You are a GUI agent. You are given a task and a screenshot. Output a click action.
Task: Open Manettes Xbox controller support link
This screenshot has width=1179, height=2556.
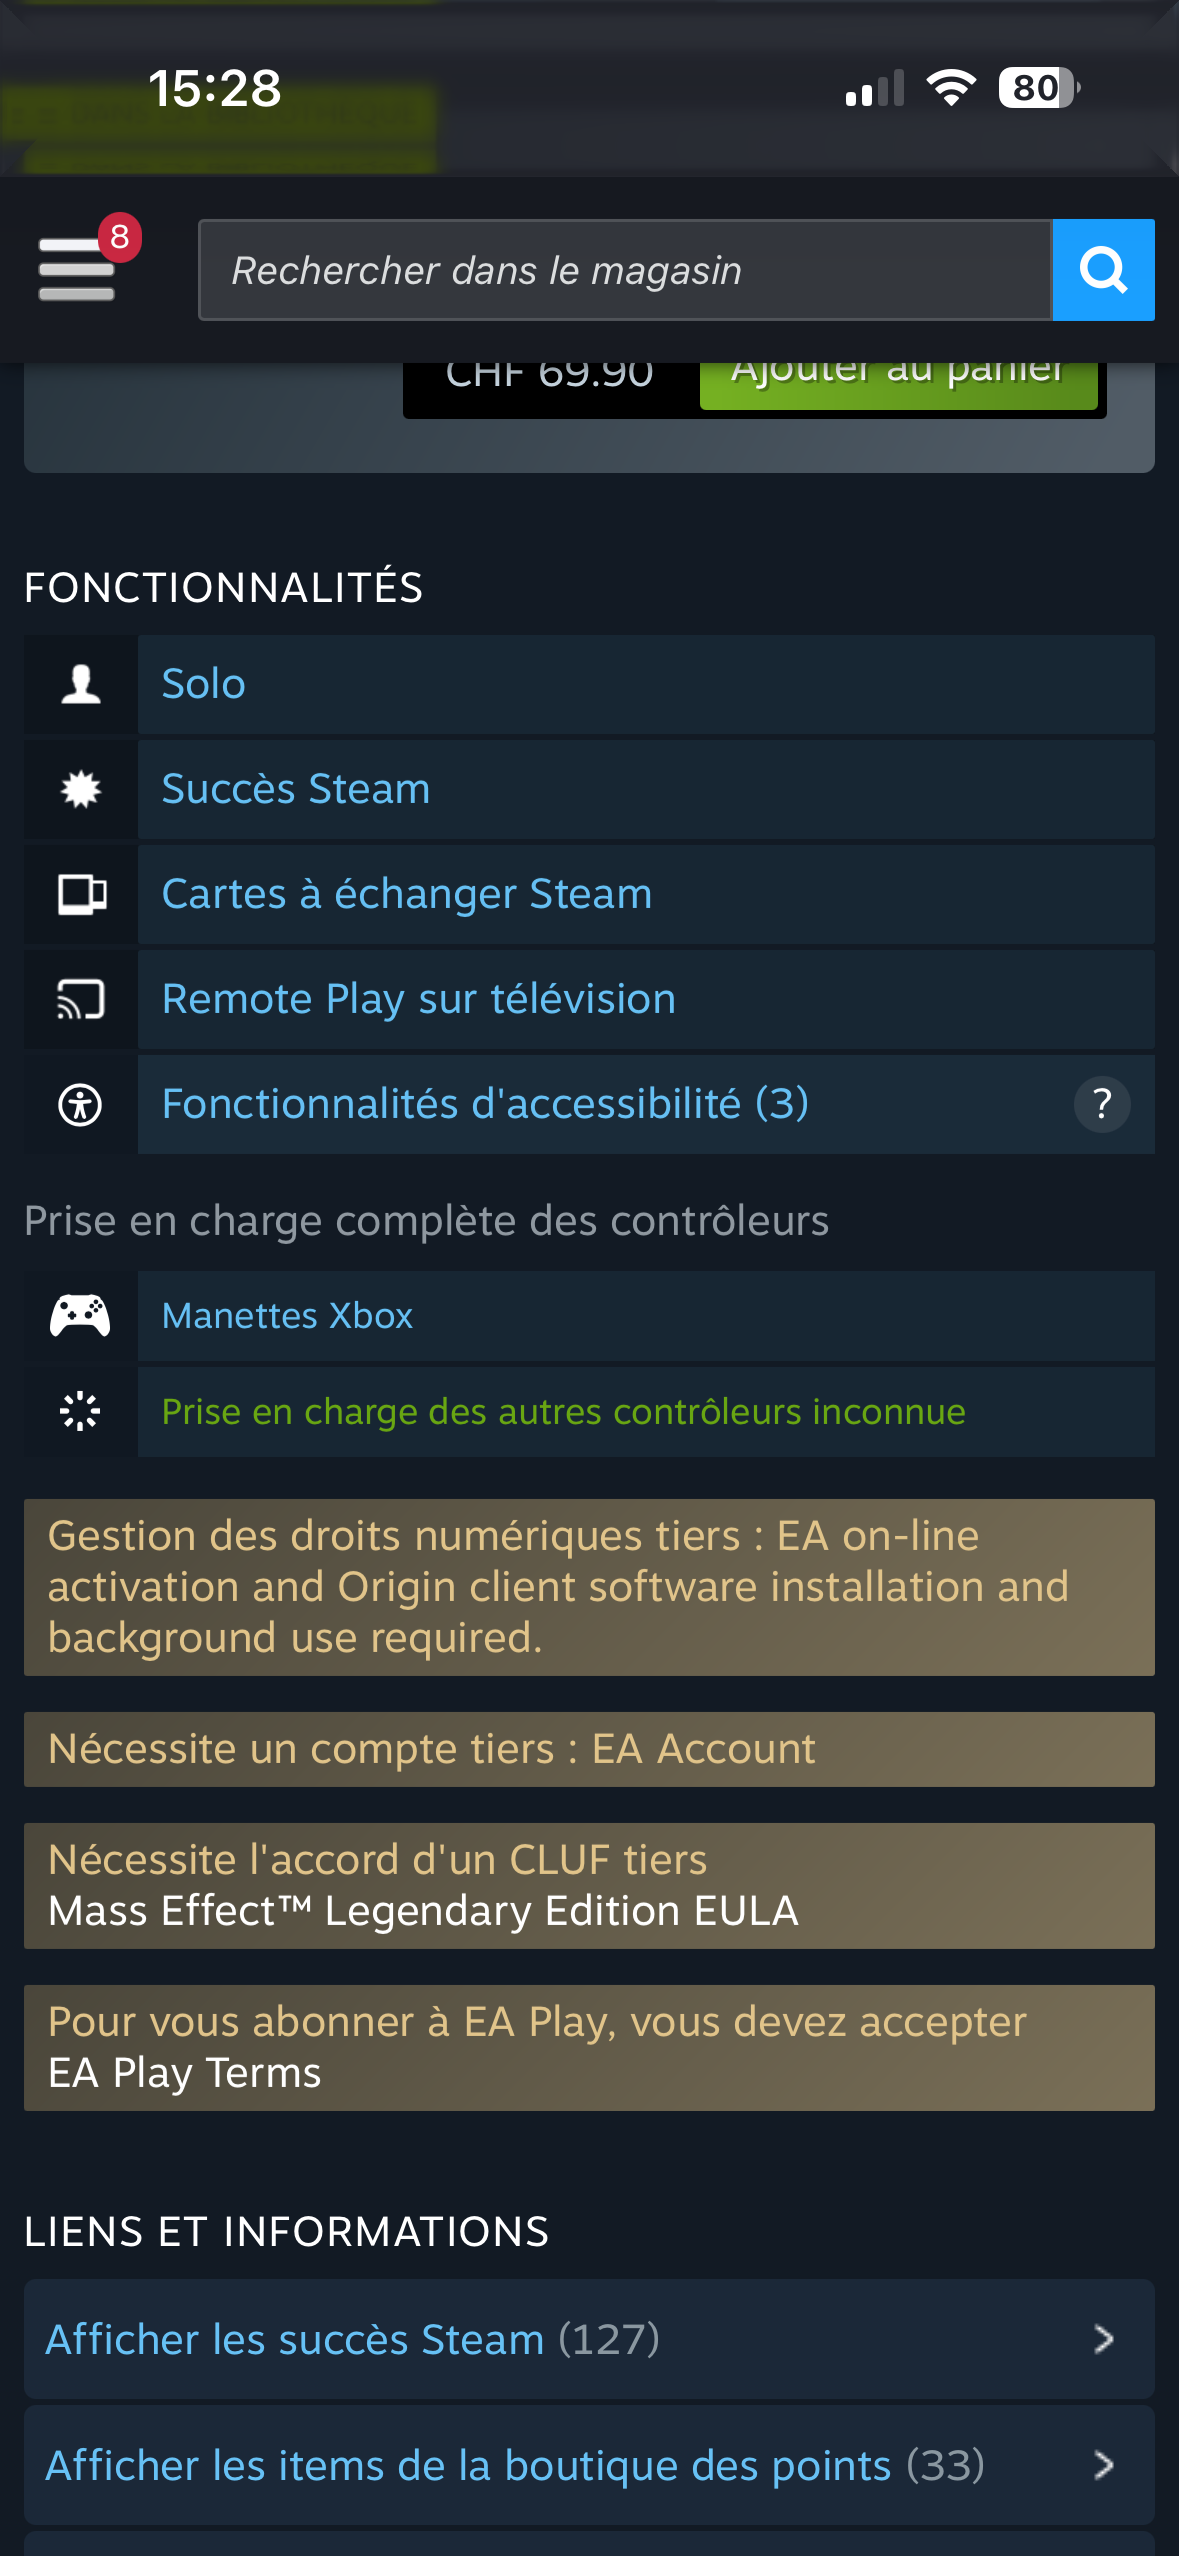pos(288,1316)
